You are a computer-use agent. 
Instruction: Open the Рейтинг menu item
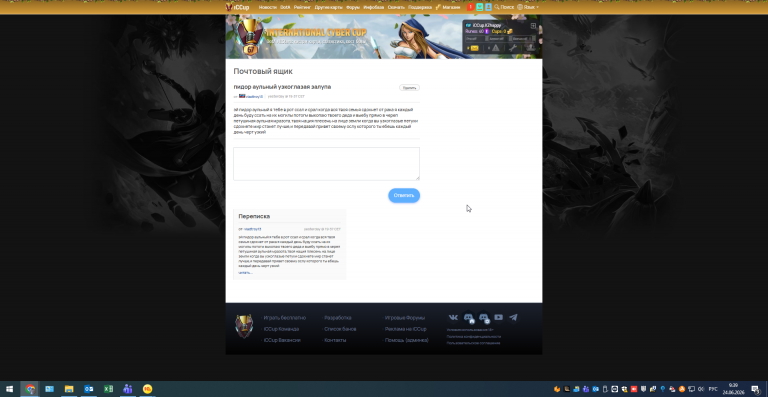click(x=302, y=7)
